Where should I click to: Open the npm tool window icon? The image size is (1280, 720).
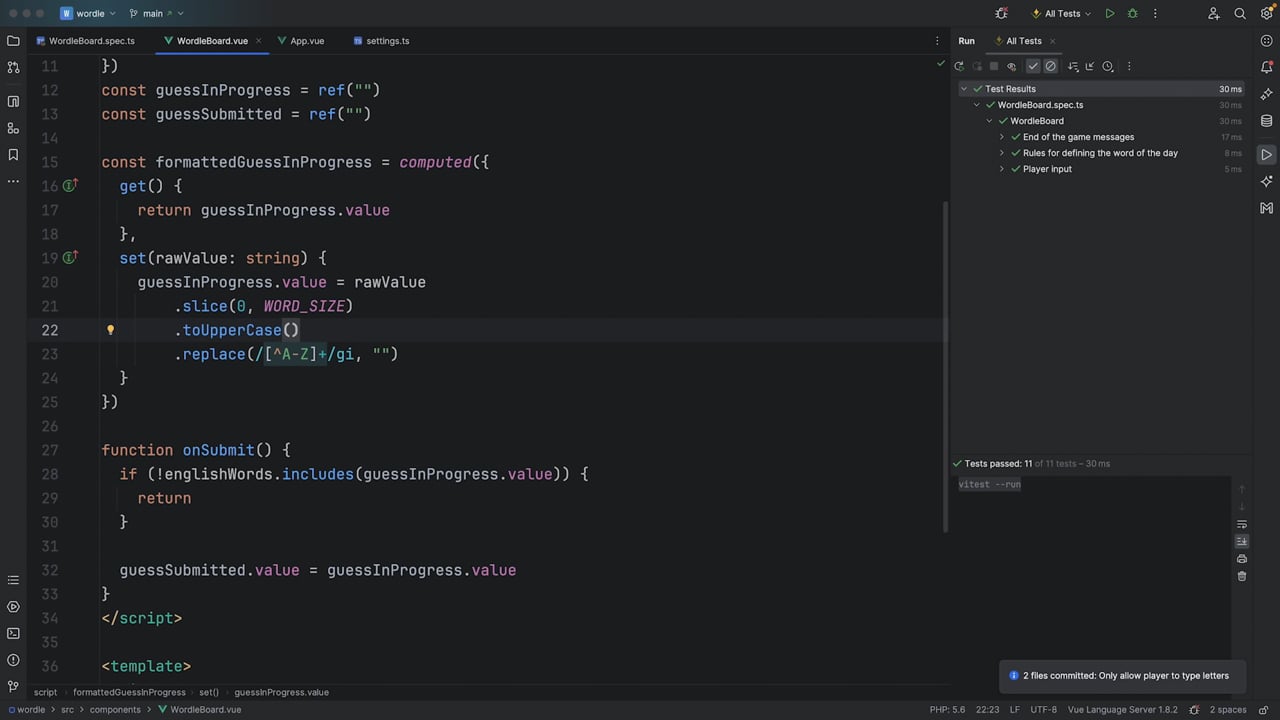coord(13,101)
